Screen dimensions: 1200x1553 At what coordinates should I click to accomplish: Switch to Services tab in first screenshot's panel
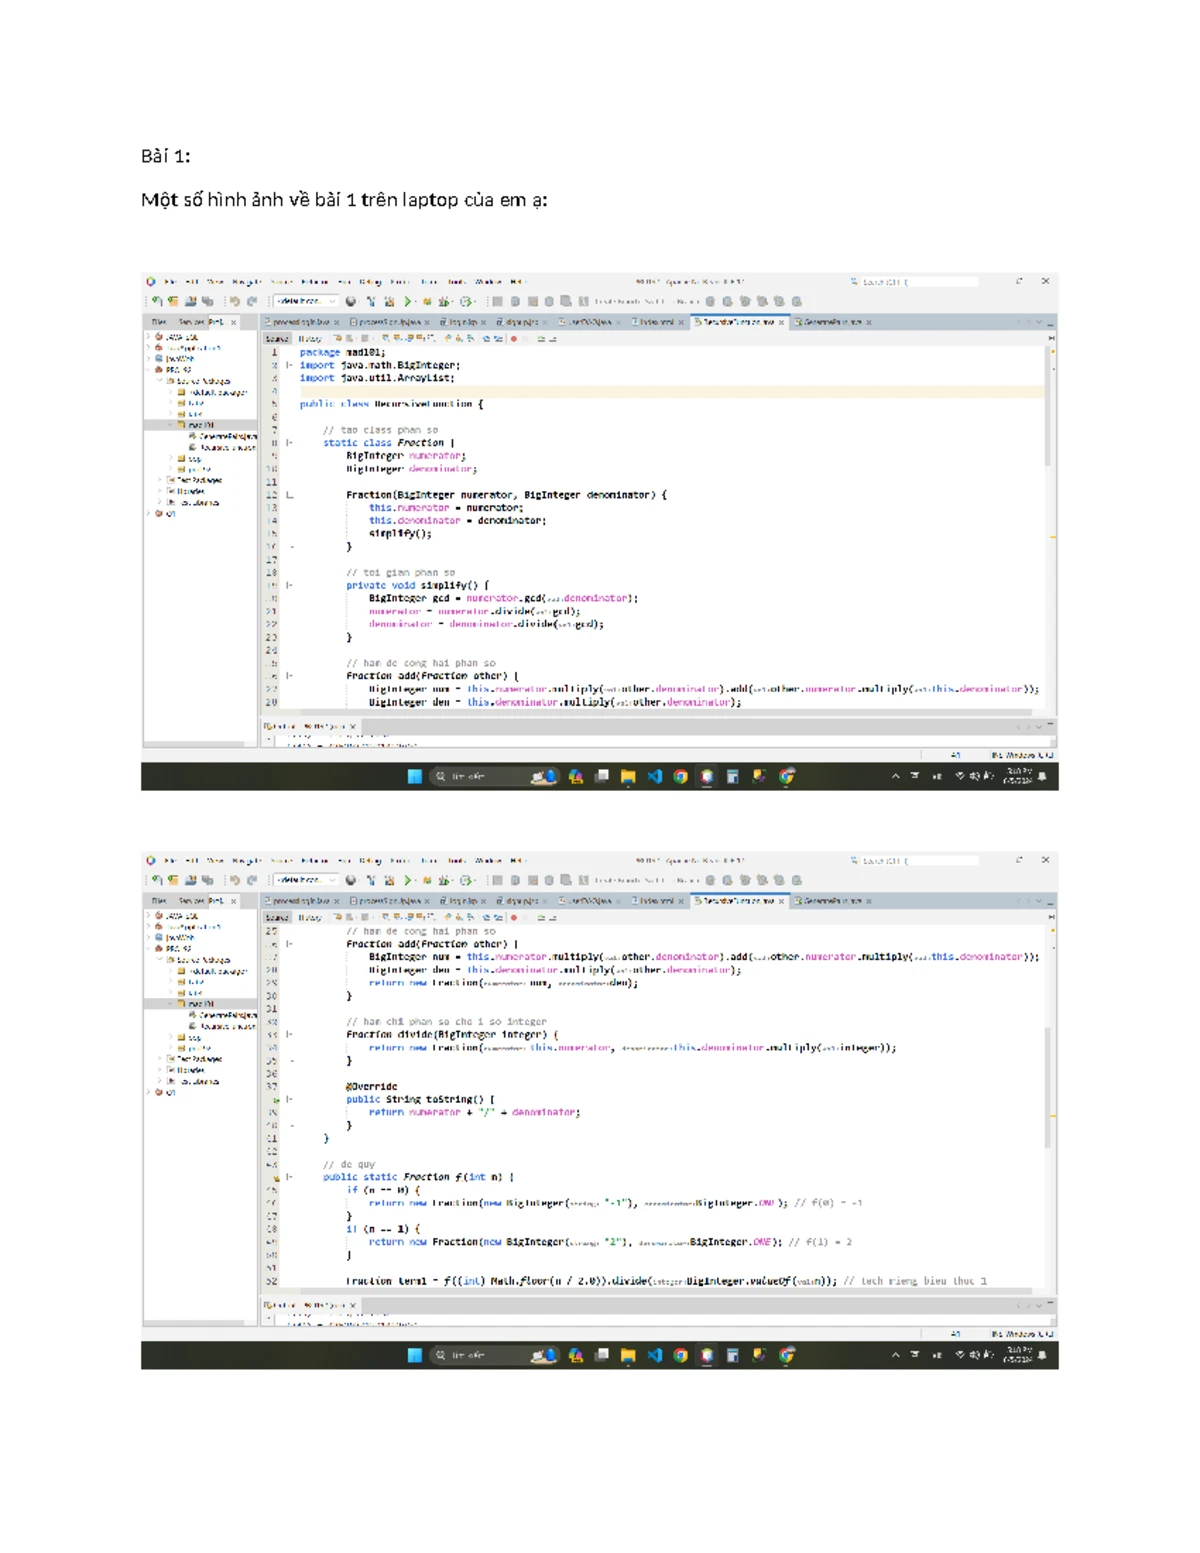(x=189, y=322)
